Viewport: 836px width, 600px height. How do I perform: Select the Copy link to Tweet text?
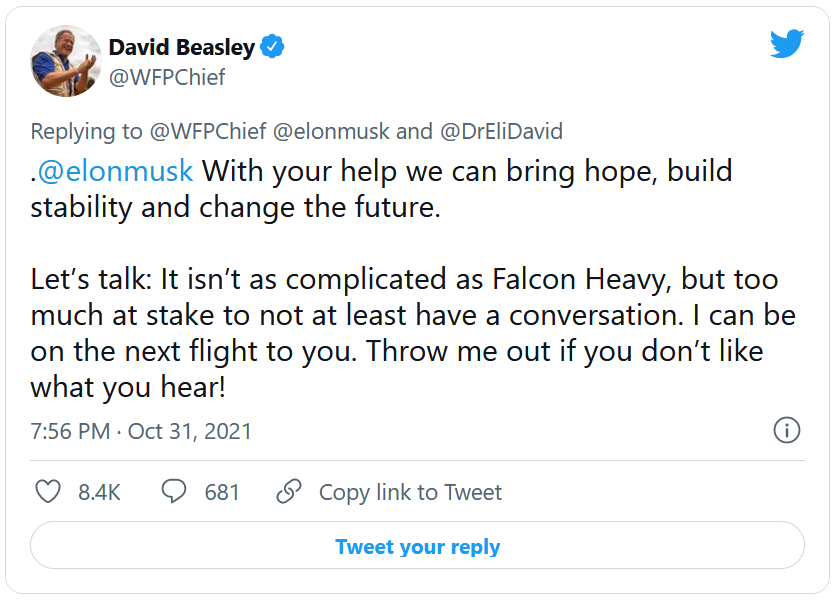pyautogui.click(x=410, y=492)
